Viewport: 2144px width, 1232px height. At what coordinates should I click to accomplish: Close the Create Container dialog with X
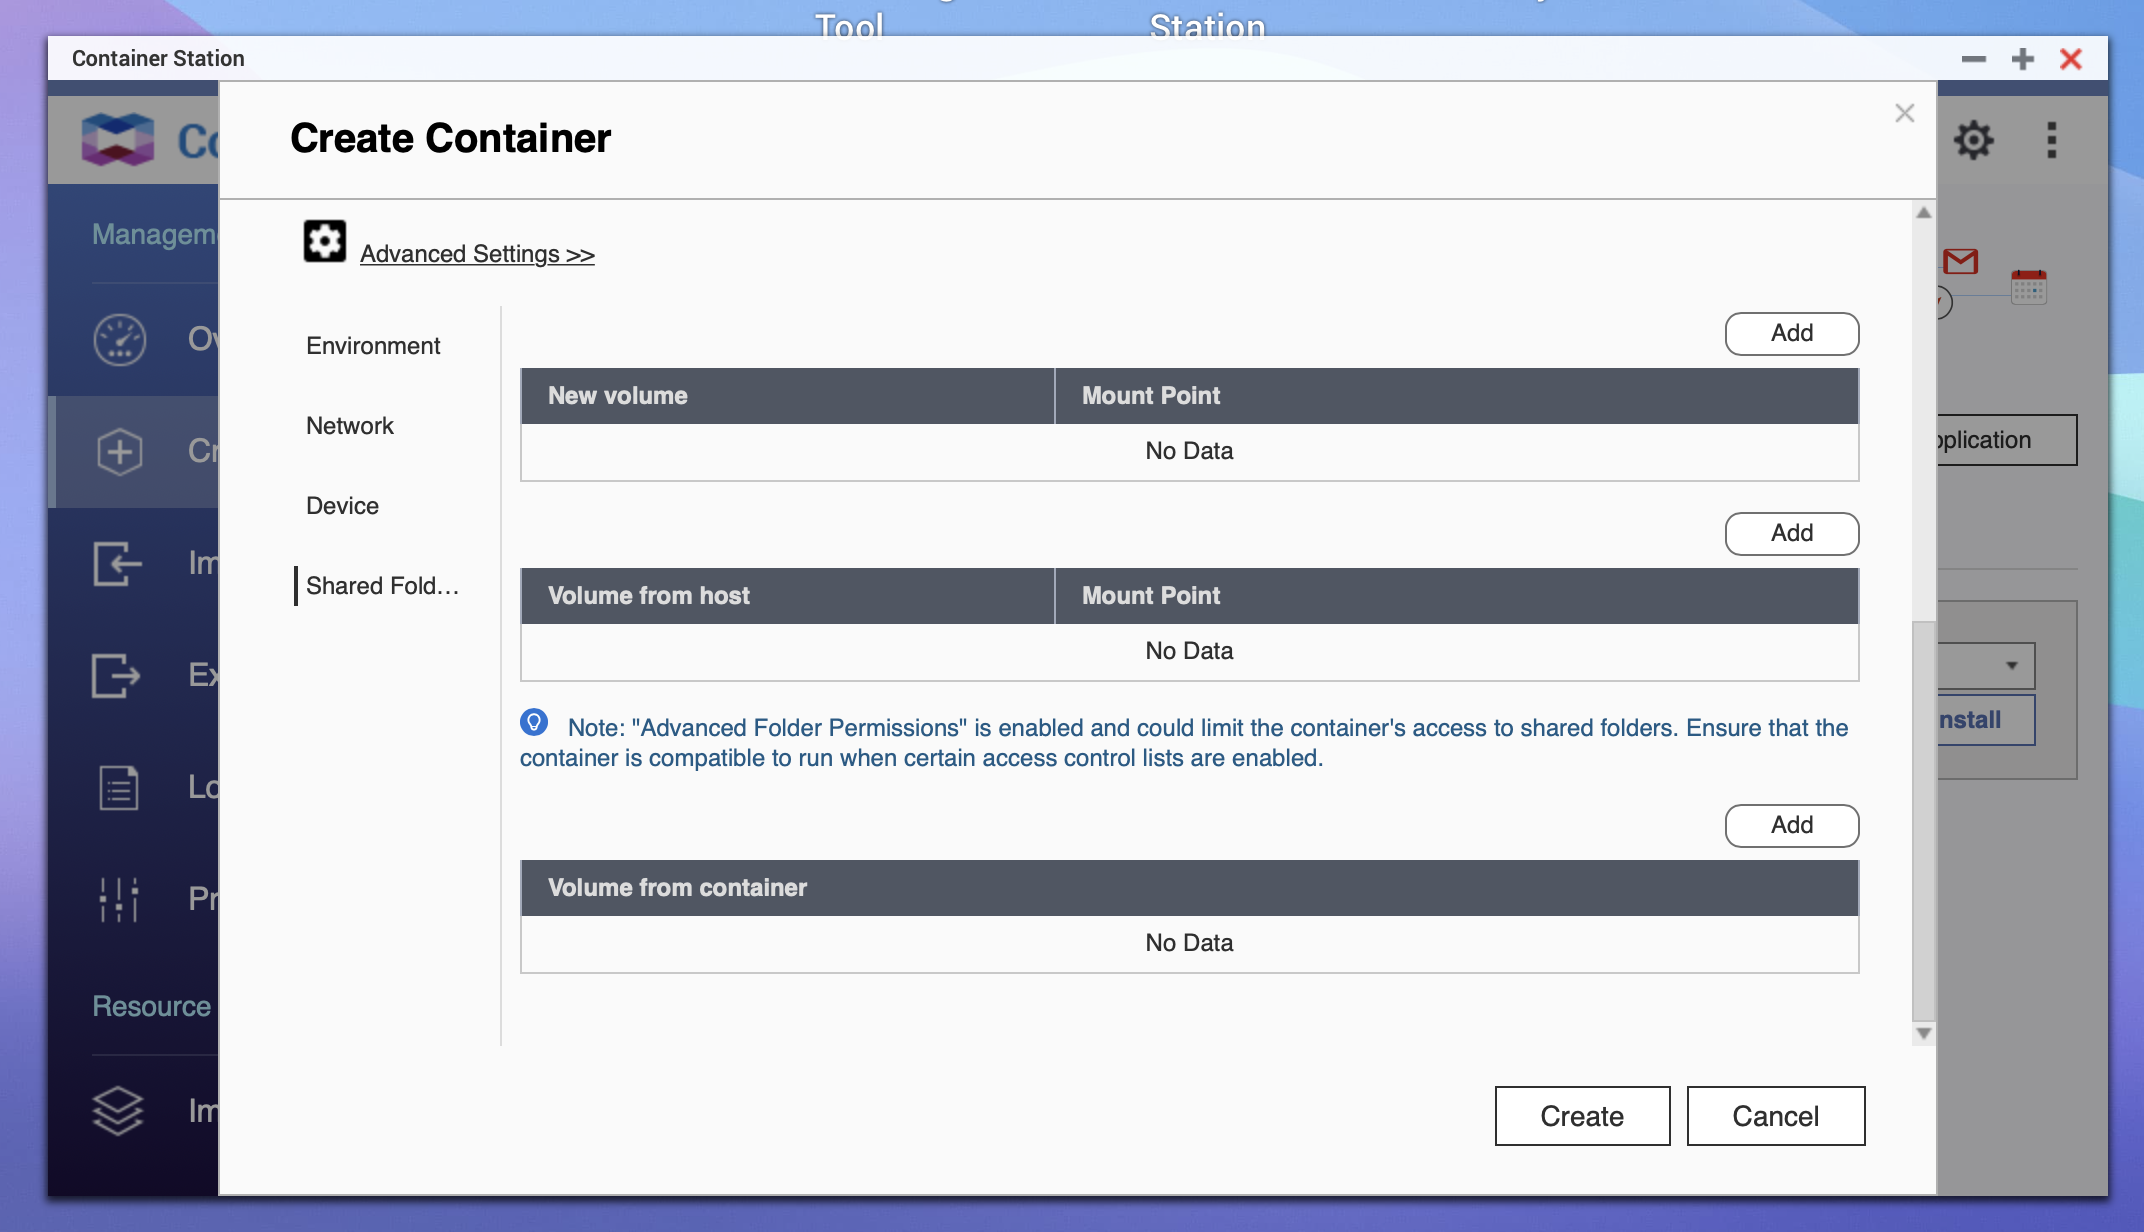(x=1904, y=113)
